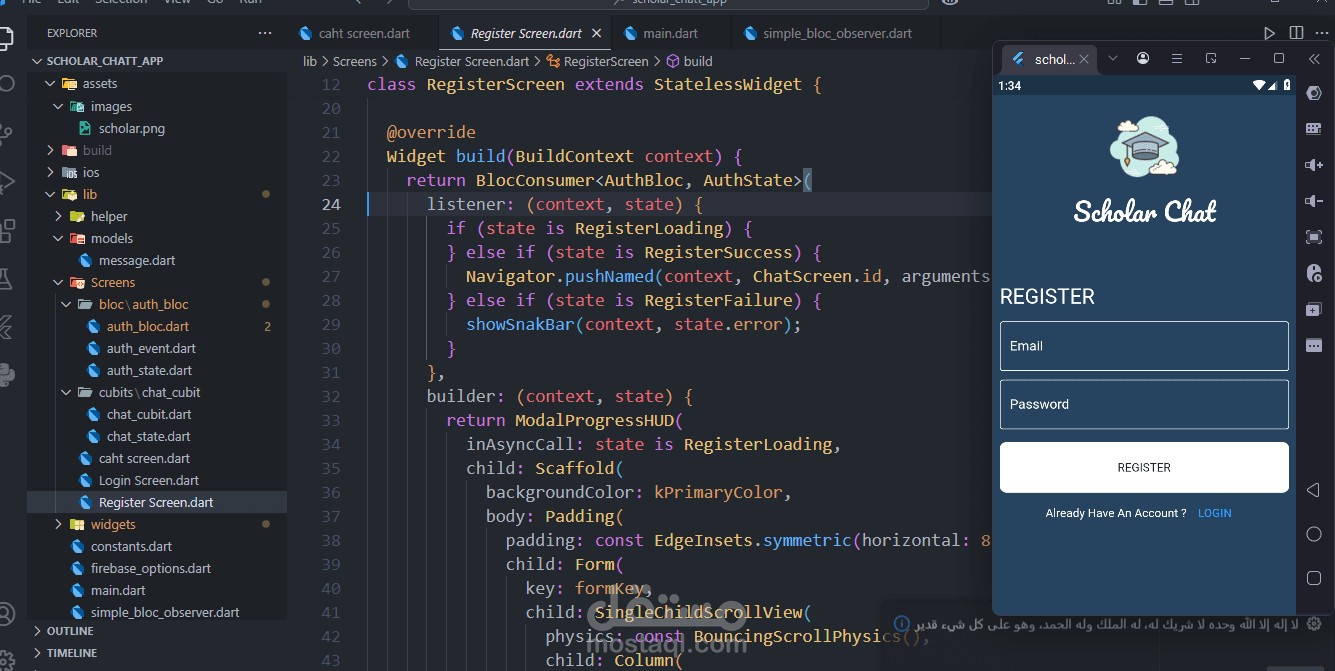1335x671 pixels.
Task: Open the emulator recent apps square
Action: pos(1314,578)
